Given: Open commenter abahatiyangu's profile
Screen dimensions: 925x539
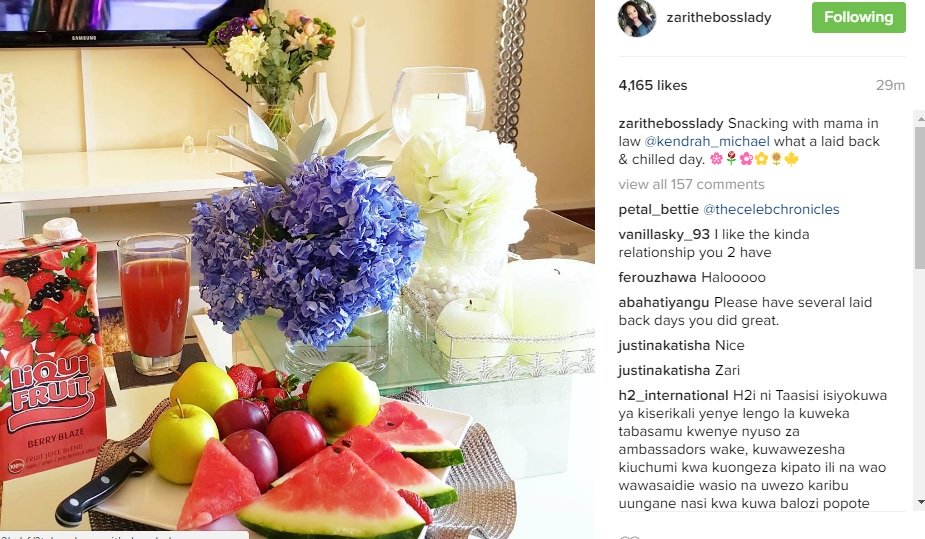Looking at the screenshot, I should click(x=664, y=303).
